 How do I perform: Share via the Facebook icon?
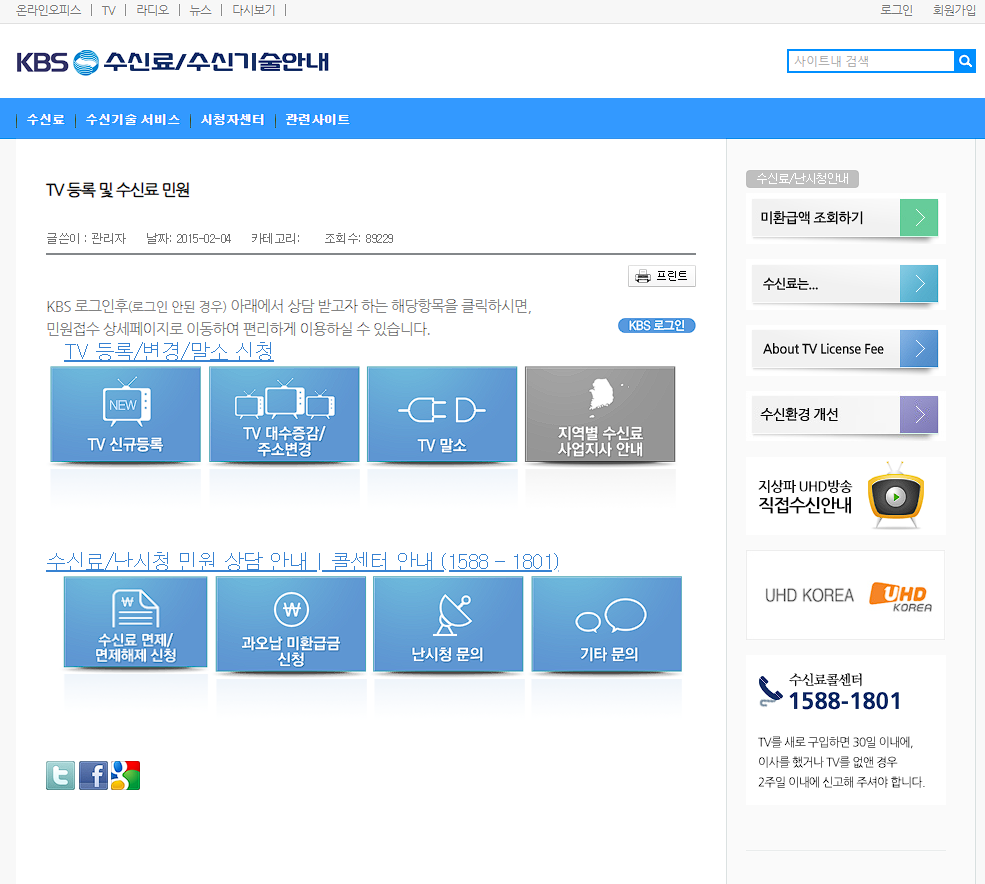[93, 775]
